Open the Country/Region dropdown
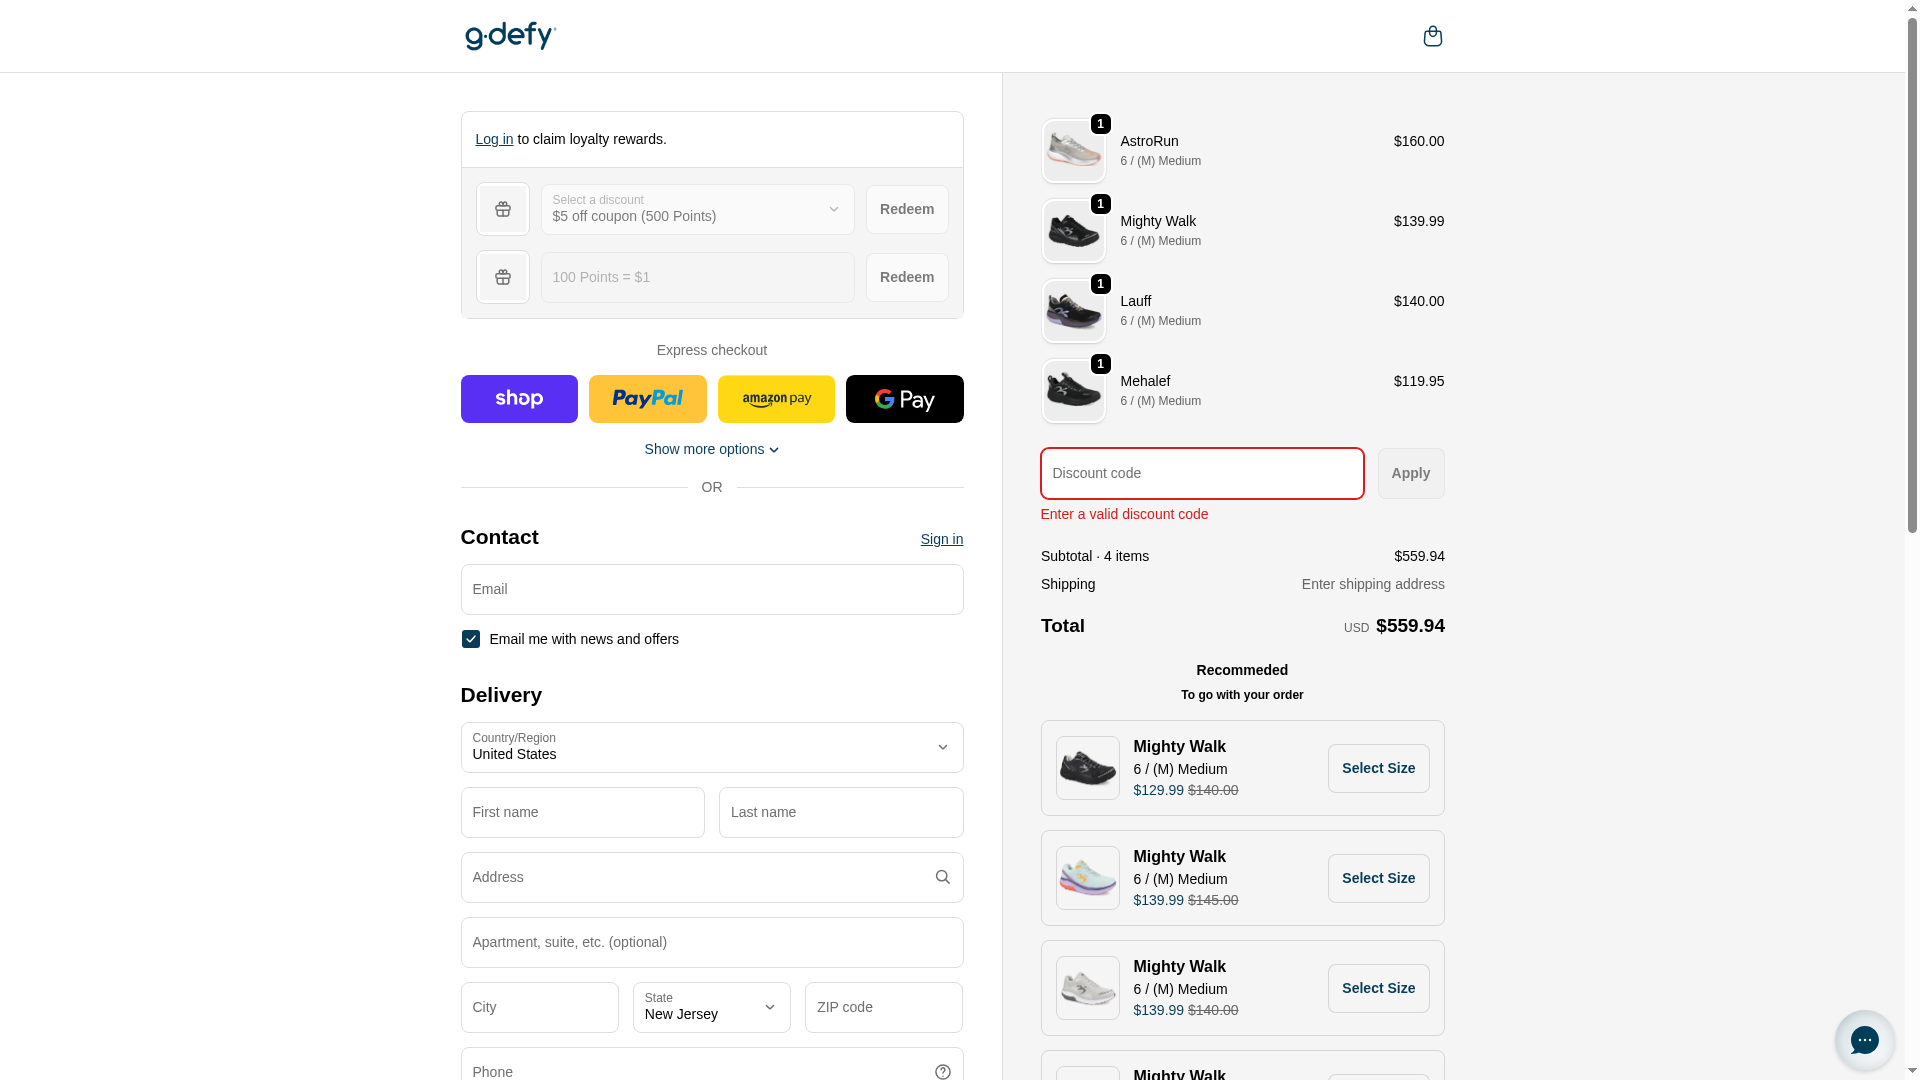The width and height of the screenshot is (1920, 1080). [x=711, y=747]
